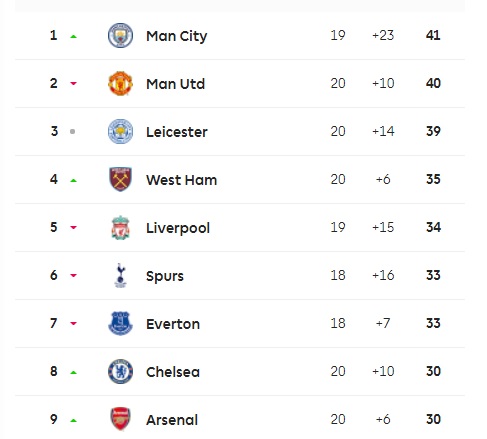Click the West Ham crest icon

(120, 179)
